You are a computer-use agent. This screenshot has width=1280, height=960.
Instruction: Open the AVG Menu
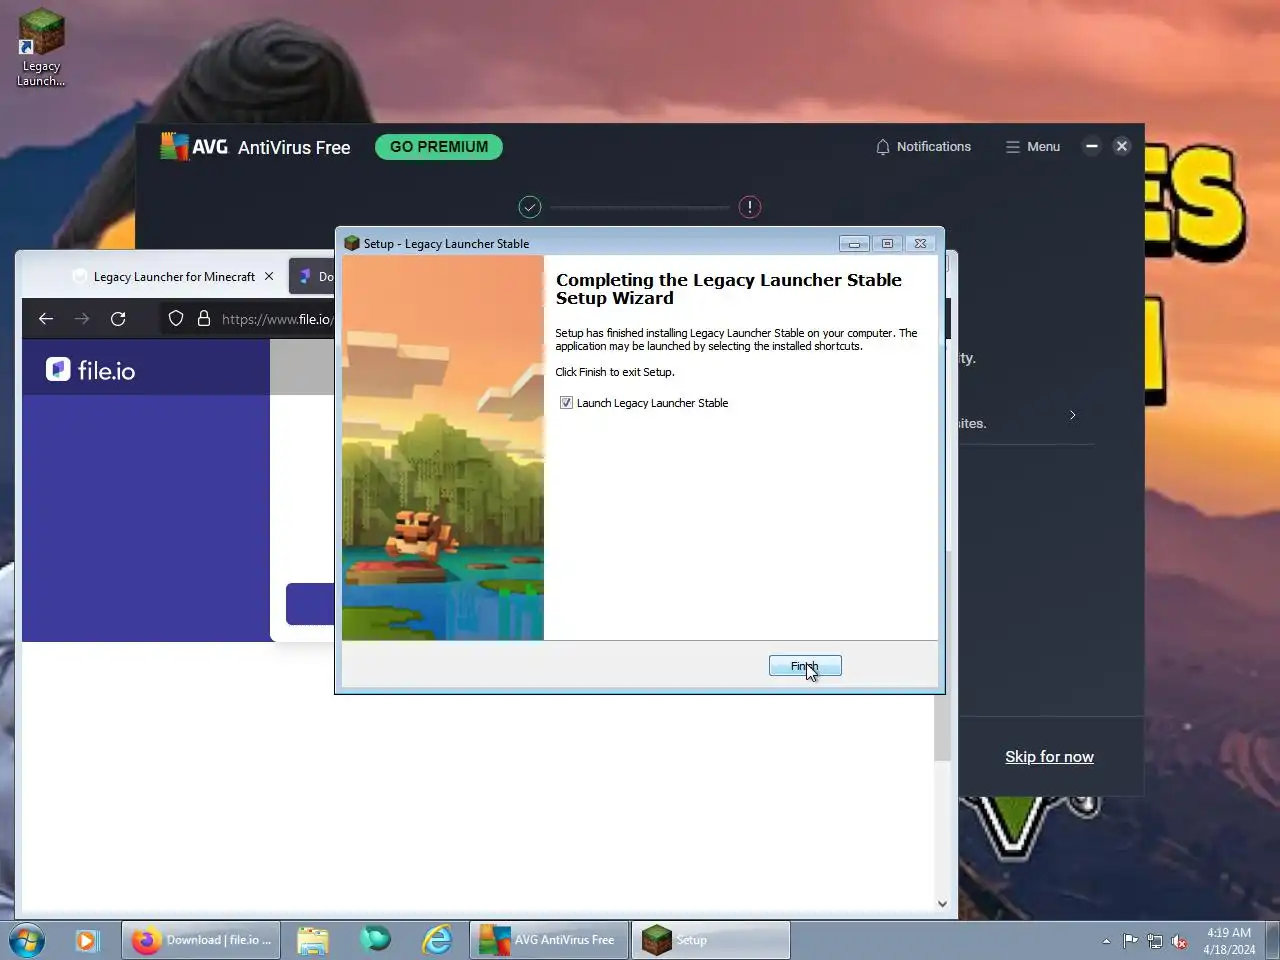point(1032,147)
